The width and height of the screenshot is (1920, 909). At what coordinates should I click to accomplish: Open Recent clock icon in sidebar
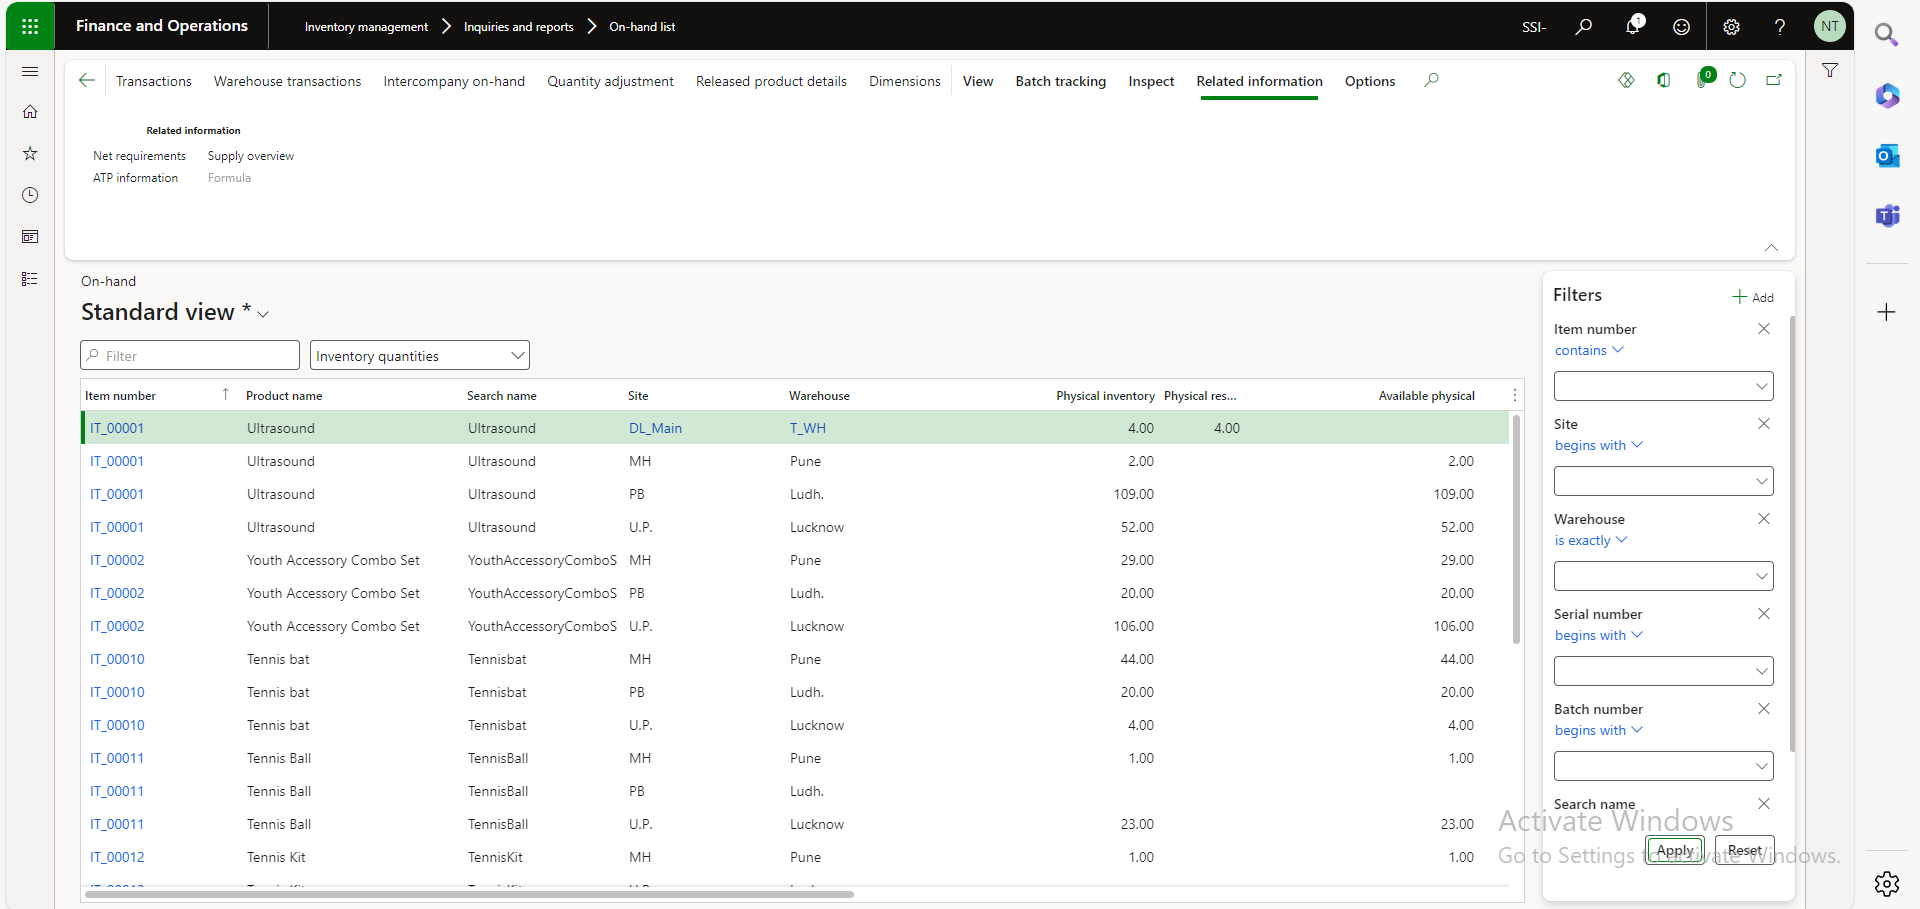tap(30, 195)
